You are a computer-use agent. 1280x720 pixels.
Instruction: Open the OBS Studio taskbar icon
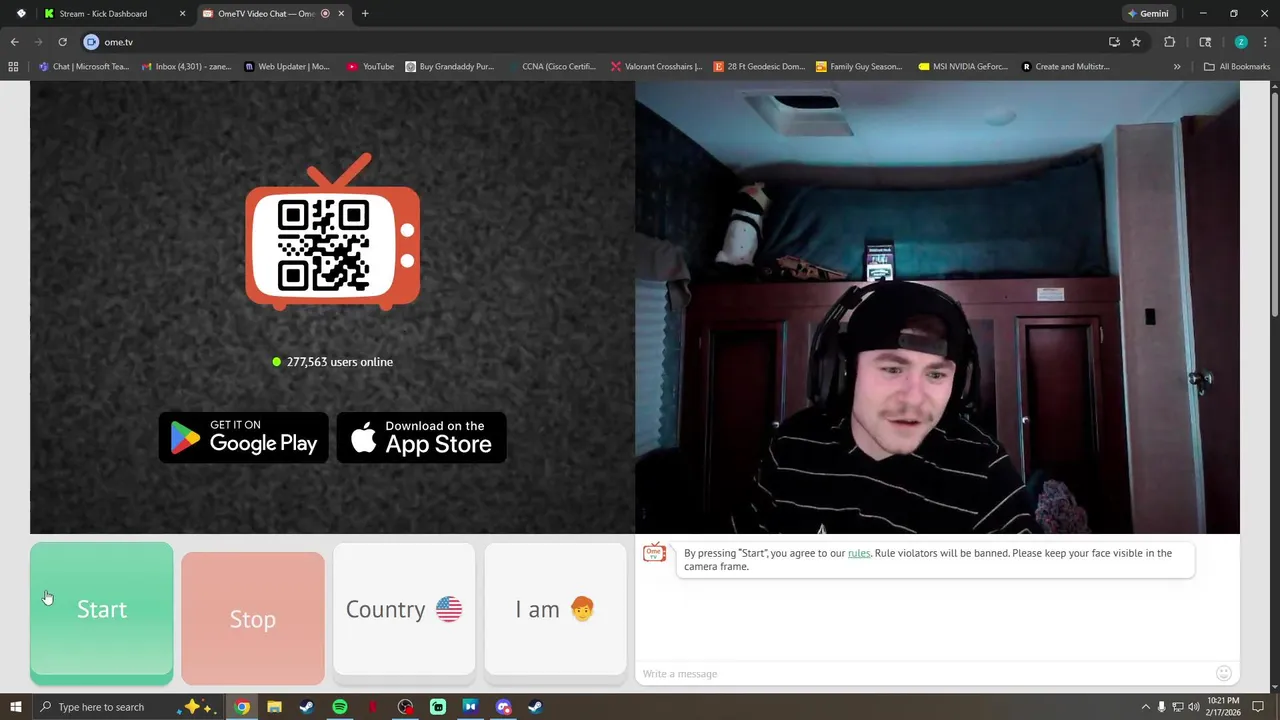[405, 707]
